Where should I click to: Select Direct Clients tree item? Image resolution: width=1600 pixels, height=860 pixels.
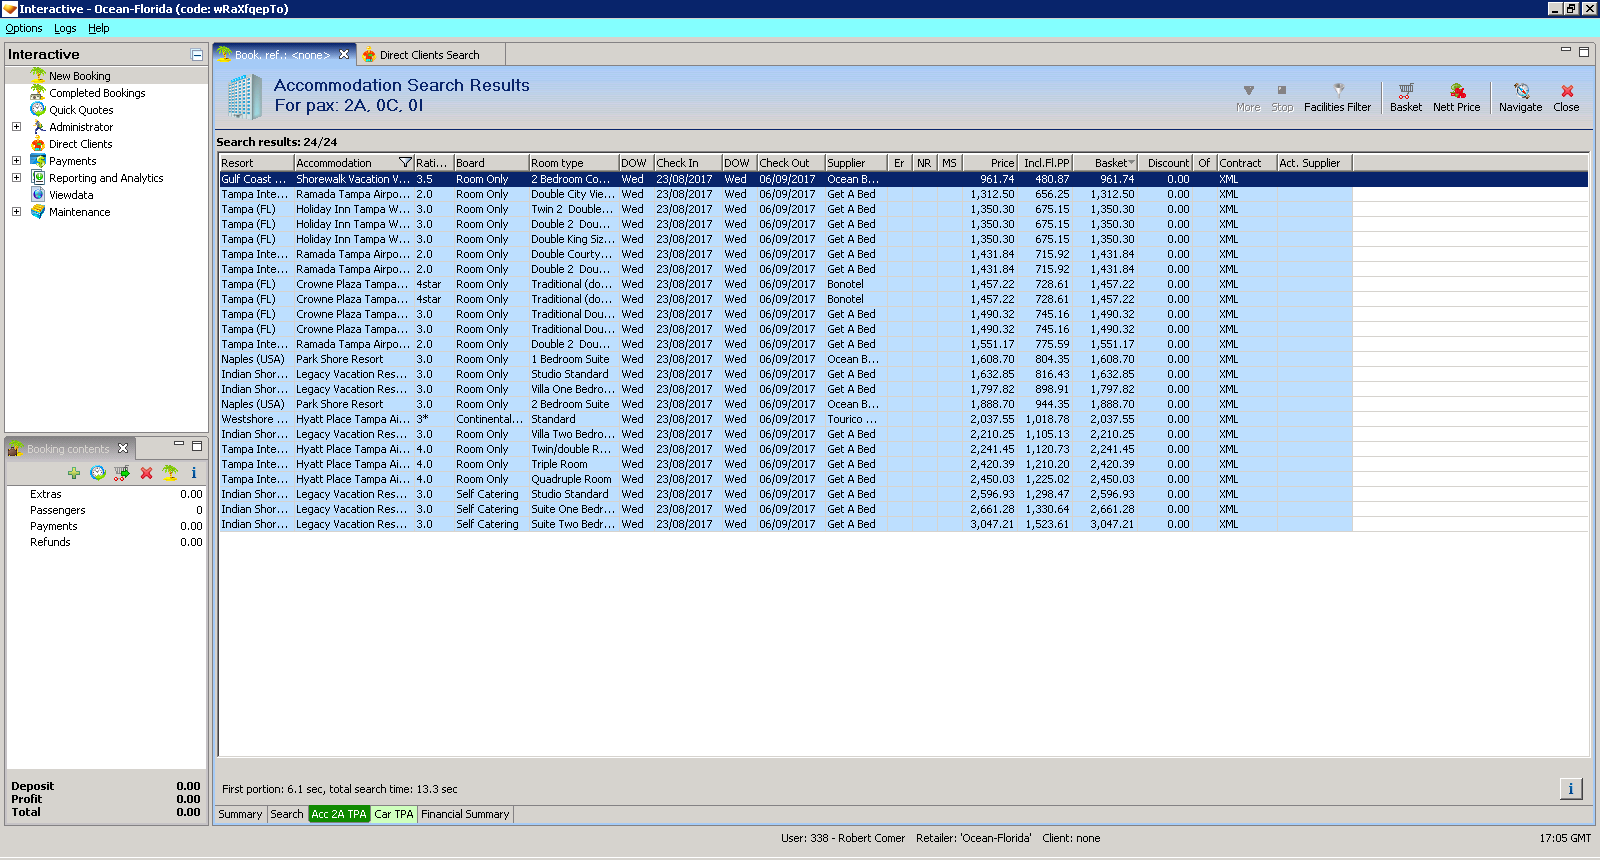[x=81, y=144]
